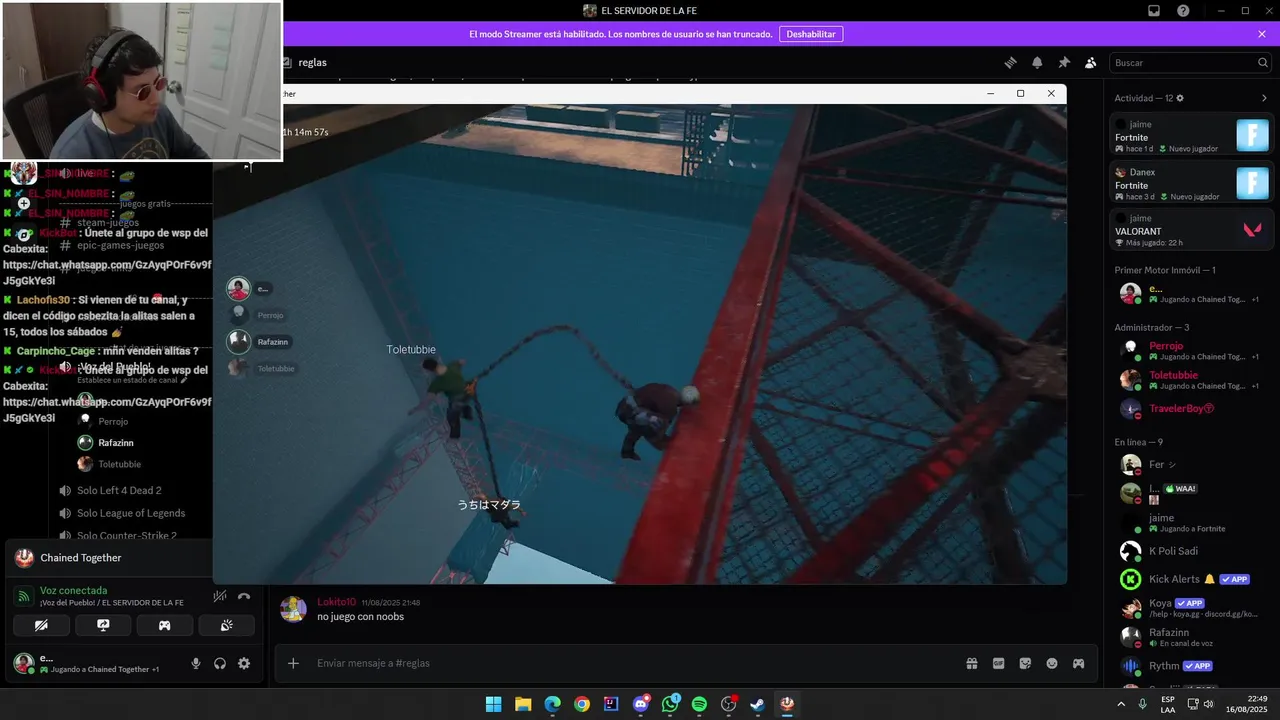Open gift icon in message bar

(x=971, y=663)
